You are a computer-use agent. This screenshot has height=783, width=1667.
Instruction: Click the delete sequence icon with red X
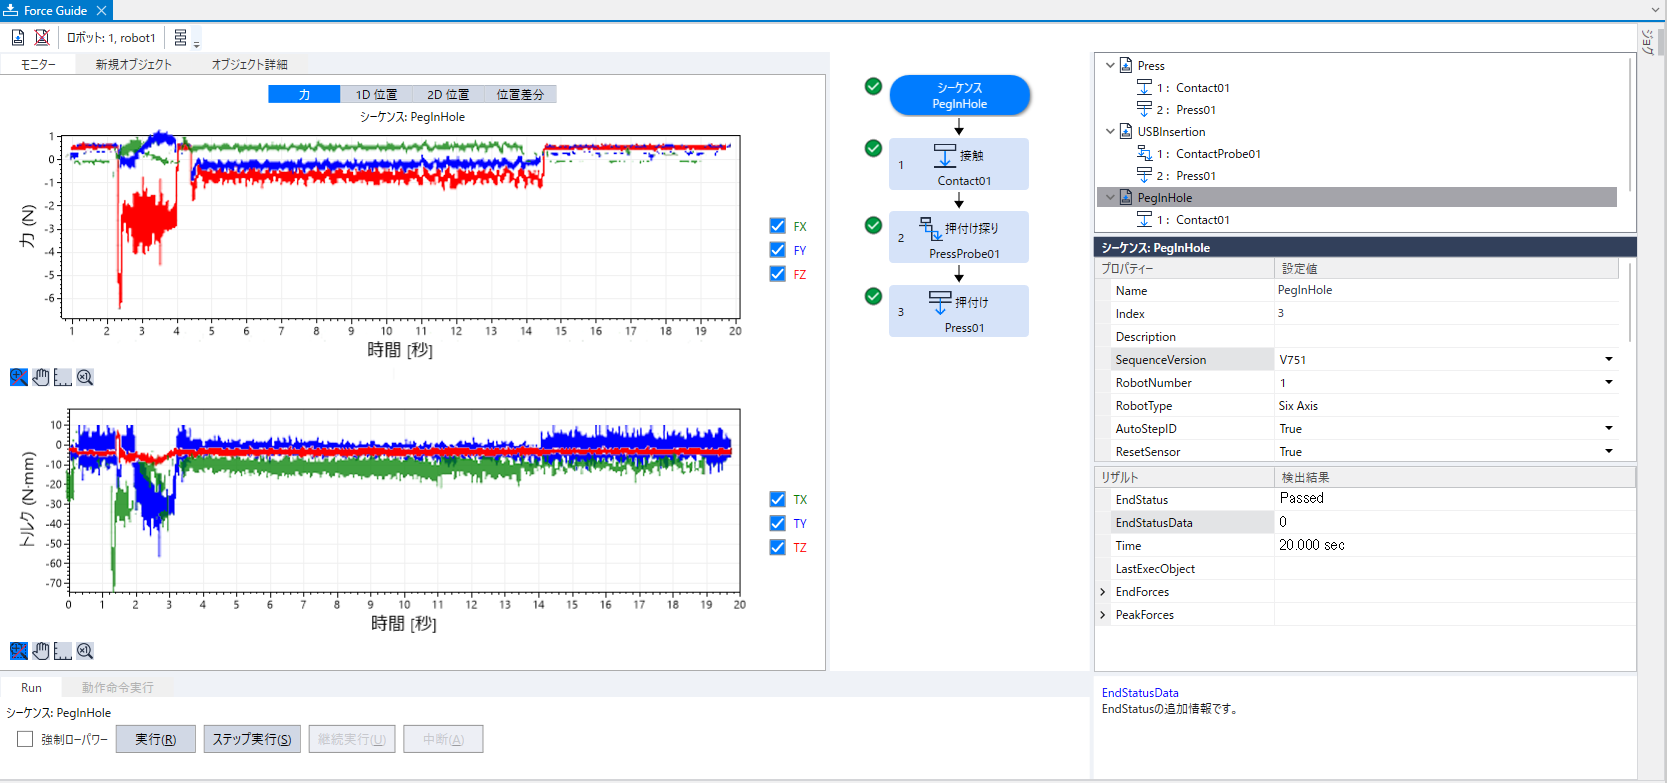pos(42,38)
